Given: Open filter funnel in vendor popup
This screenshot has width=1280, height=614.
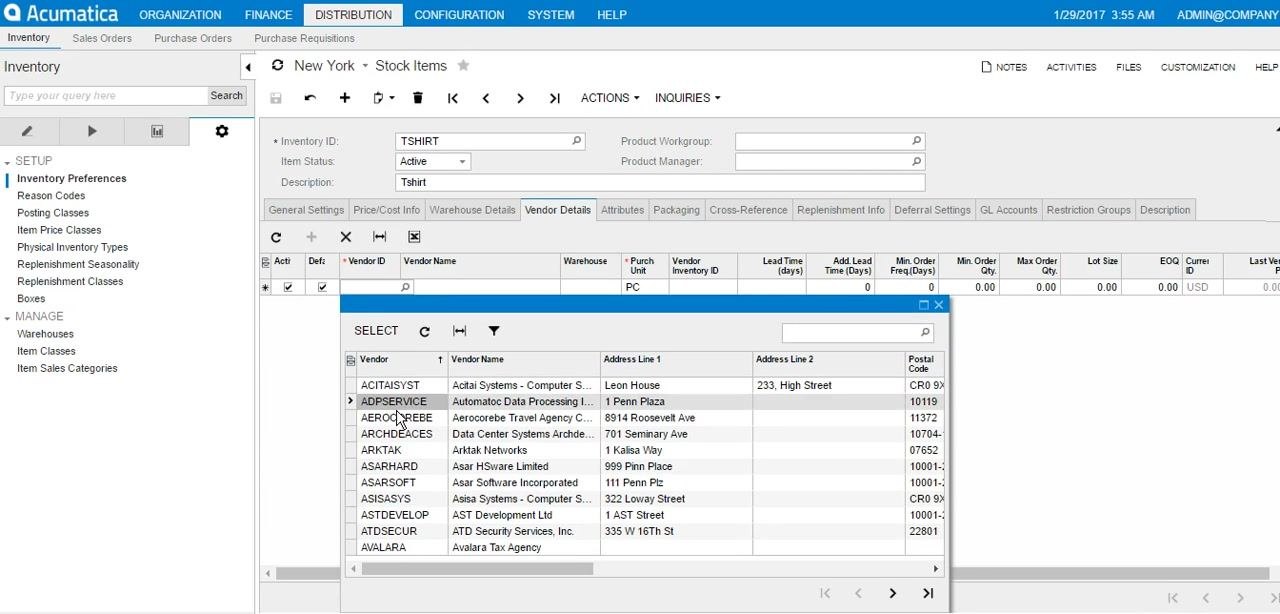Looking at the screenshot, I should tap(494, 331).
